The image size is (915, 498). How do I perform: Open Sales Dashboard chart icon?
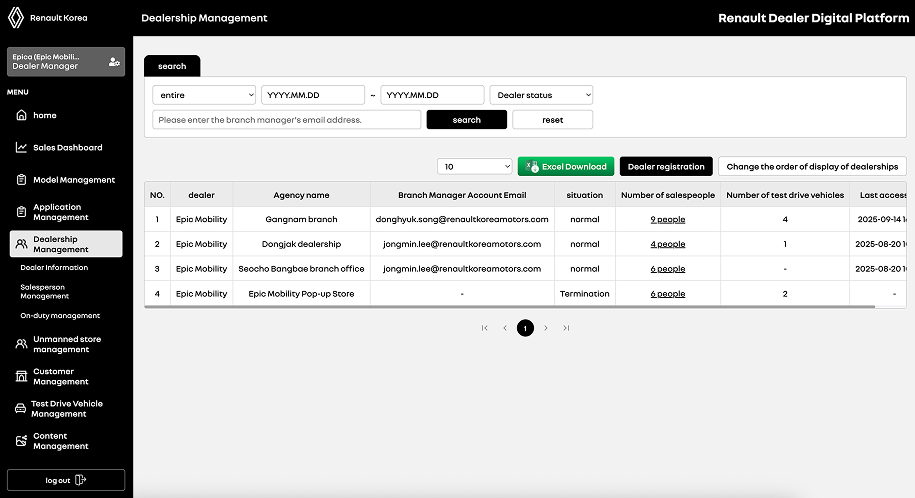pos(21,148)
